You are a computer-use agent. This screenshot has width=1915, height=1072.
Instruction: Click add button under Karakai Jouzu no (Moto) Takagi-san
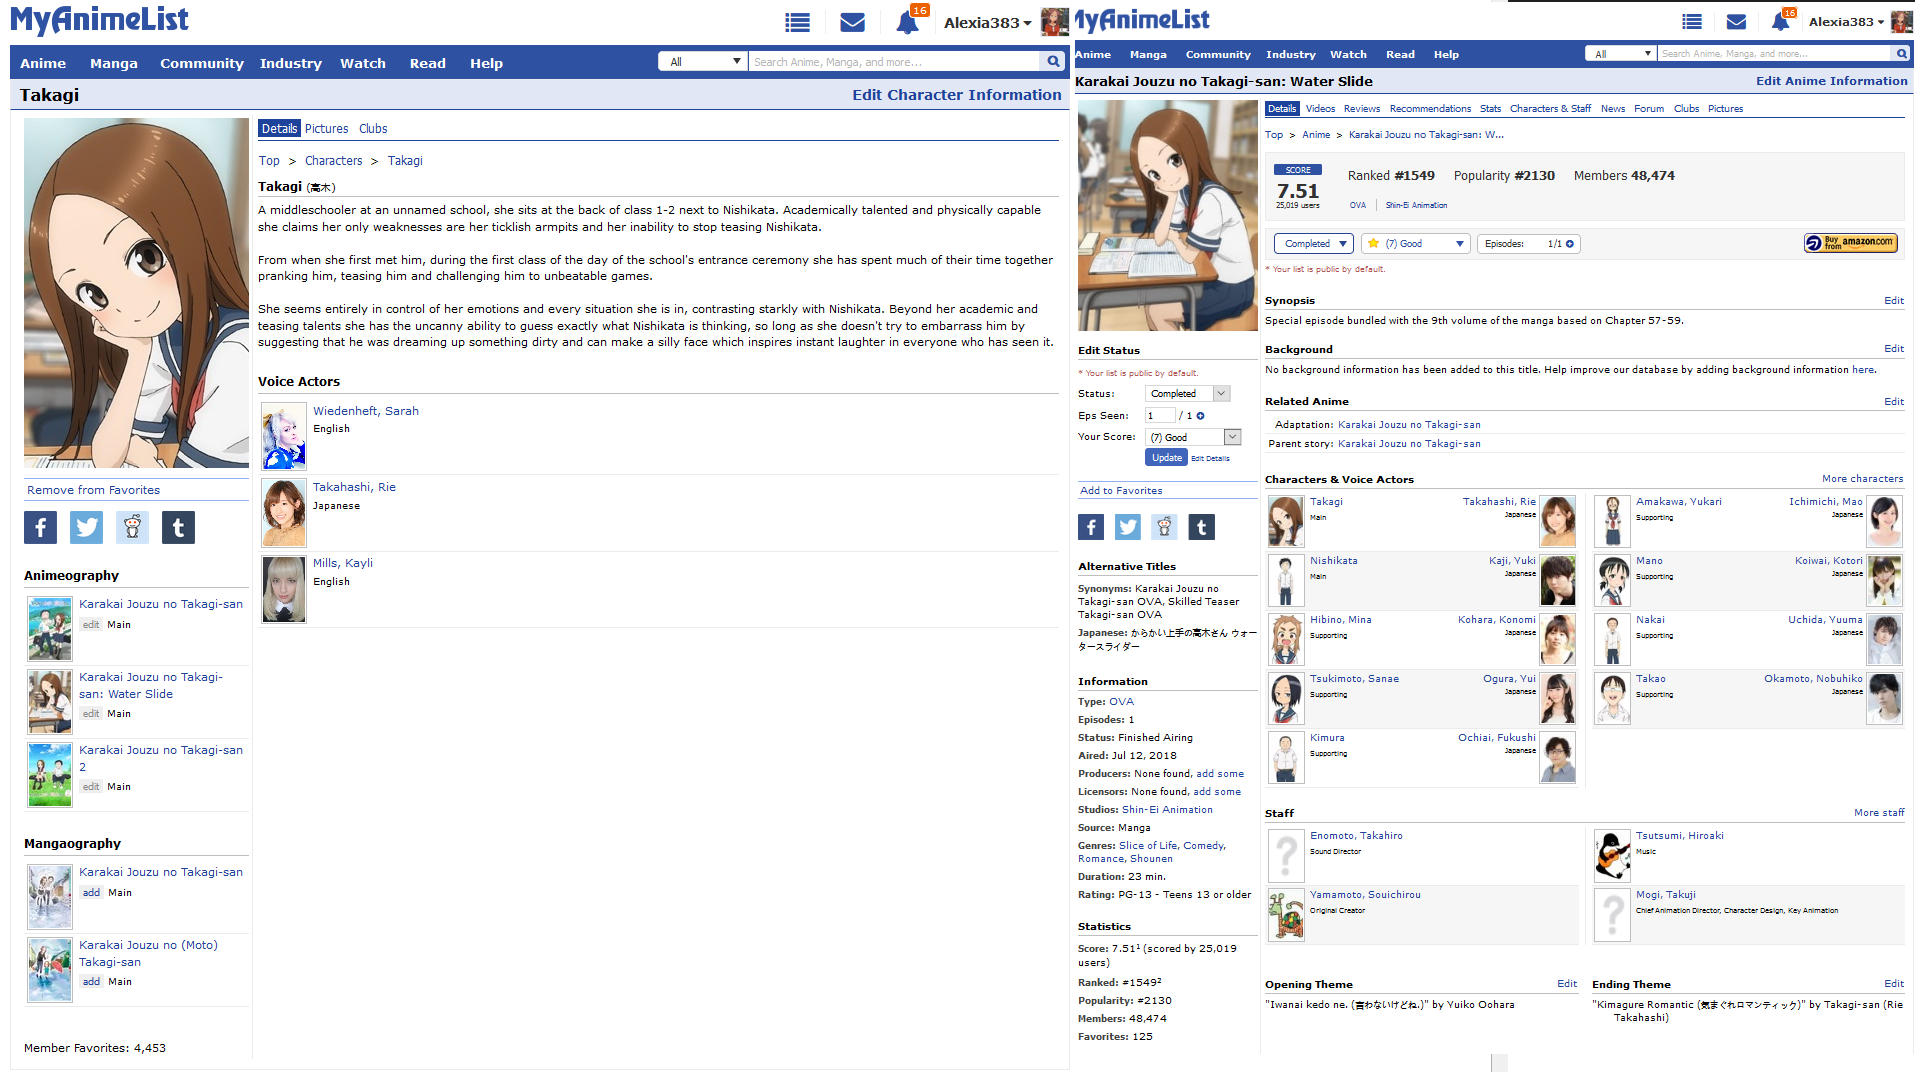click(91, 982)
